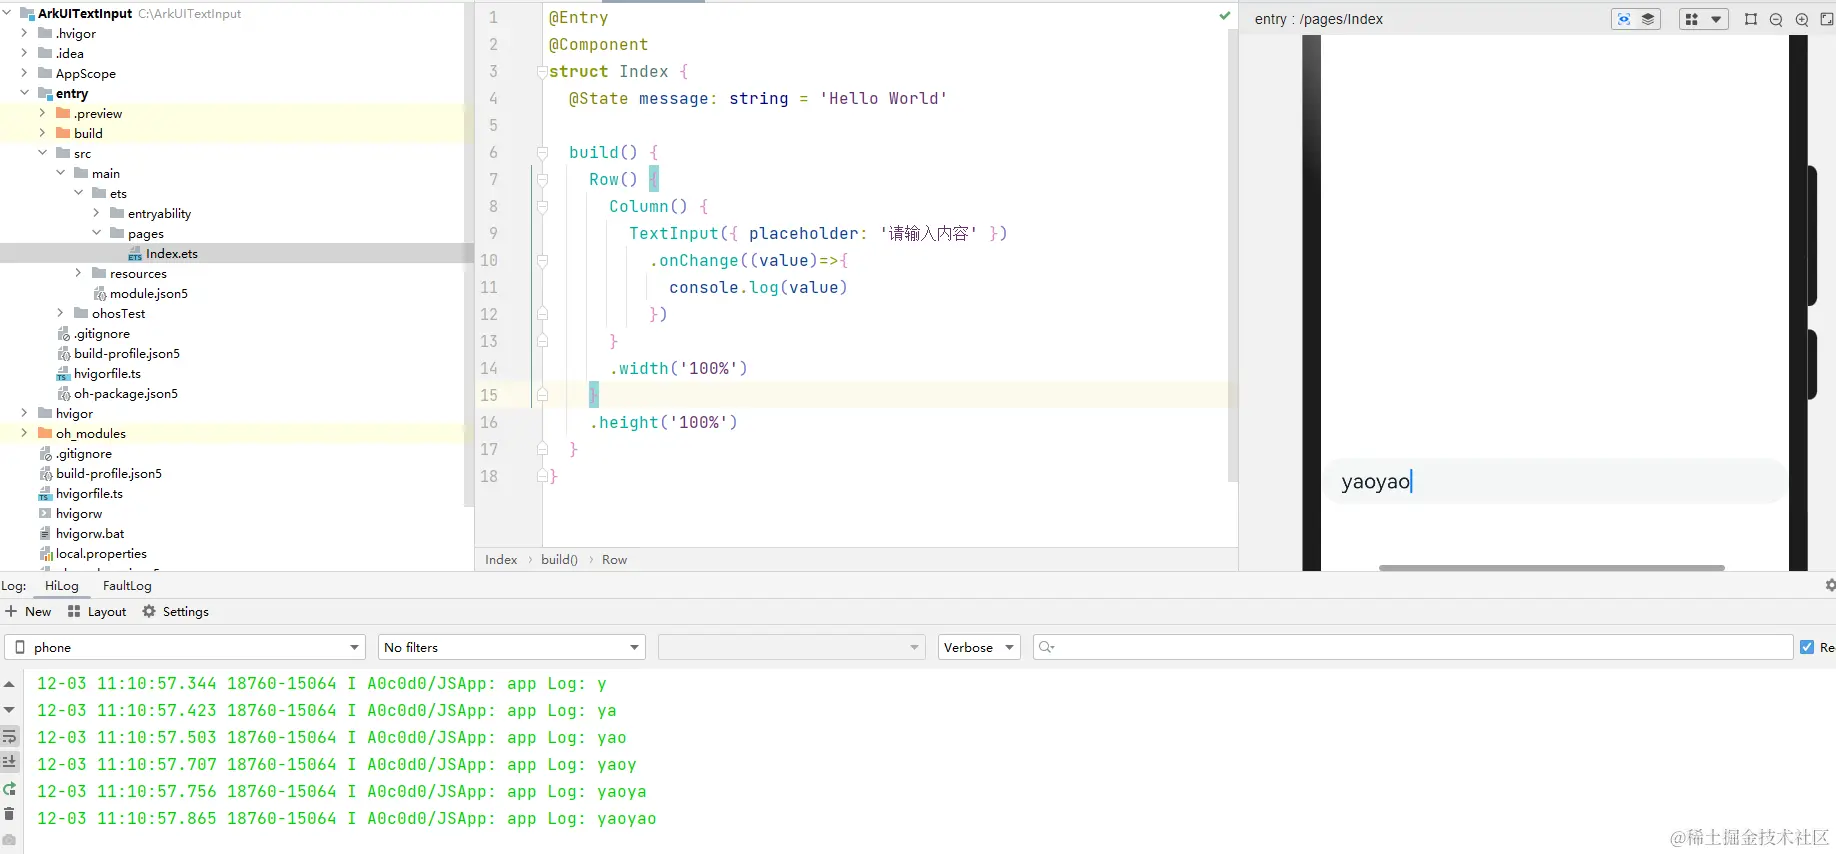Open the previewer multi-device profile grid icon
Viewport: 1836px width, 854px height.
click(1692, 19)
